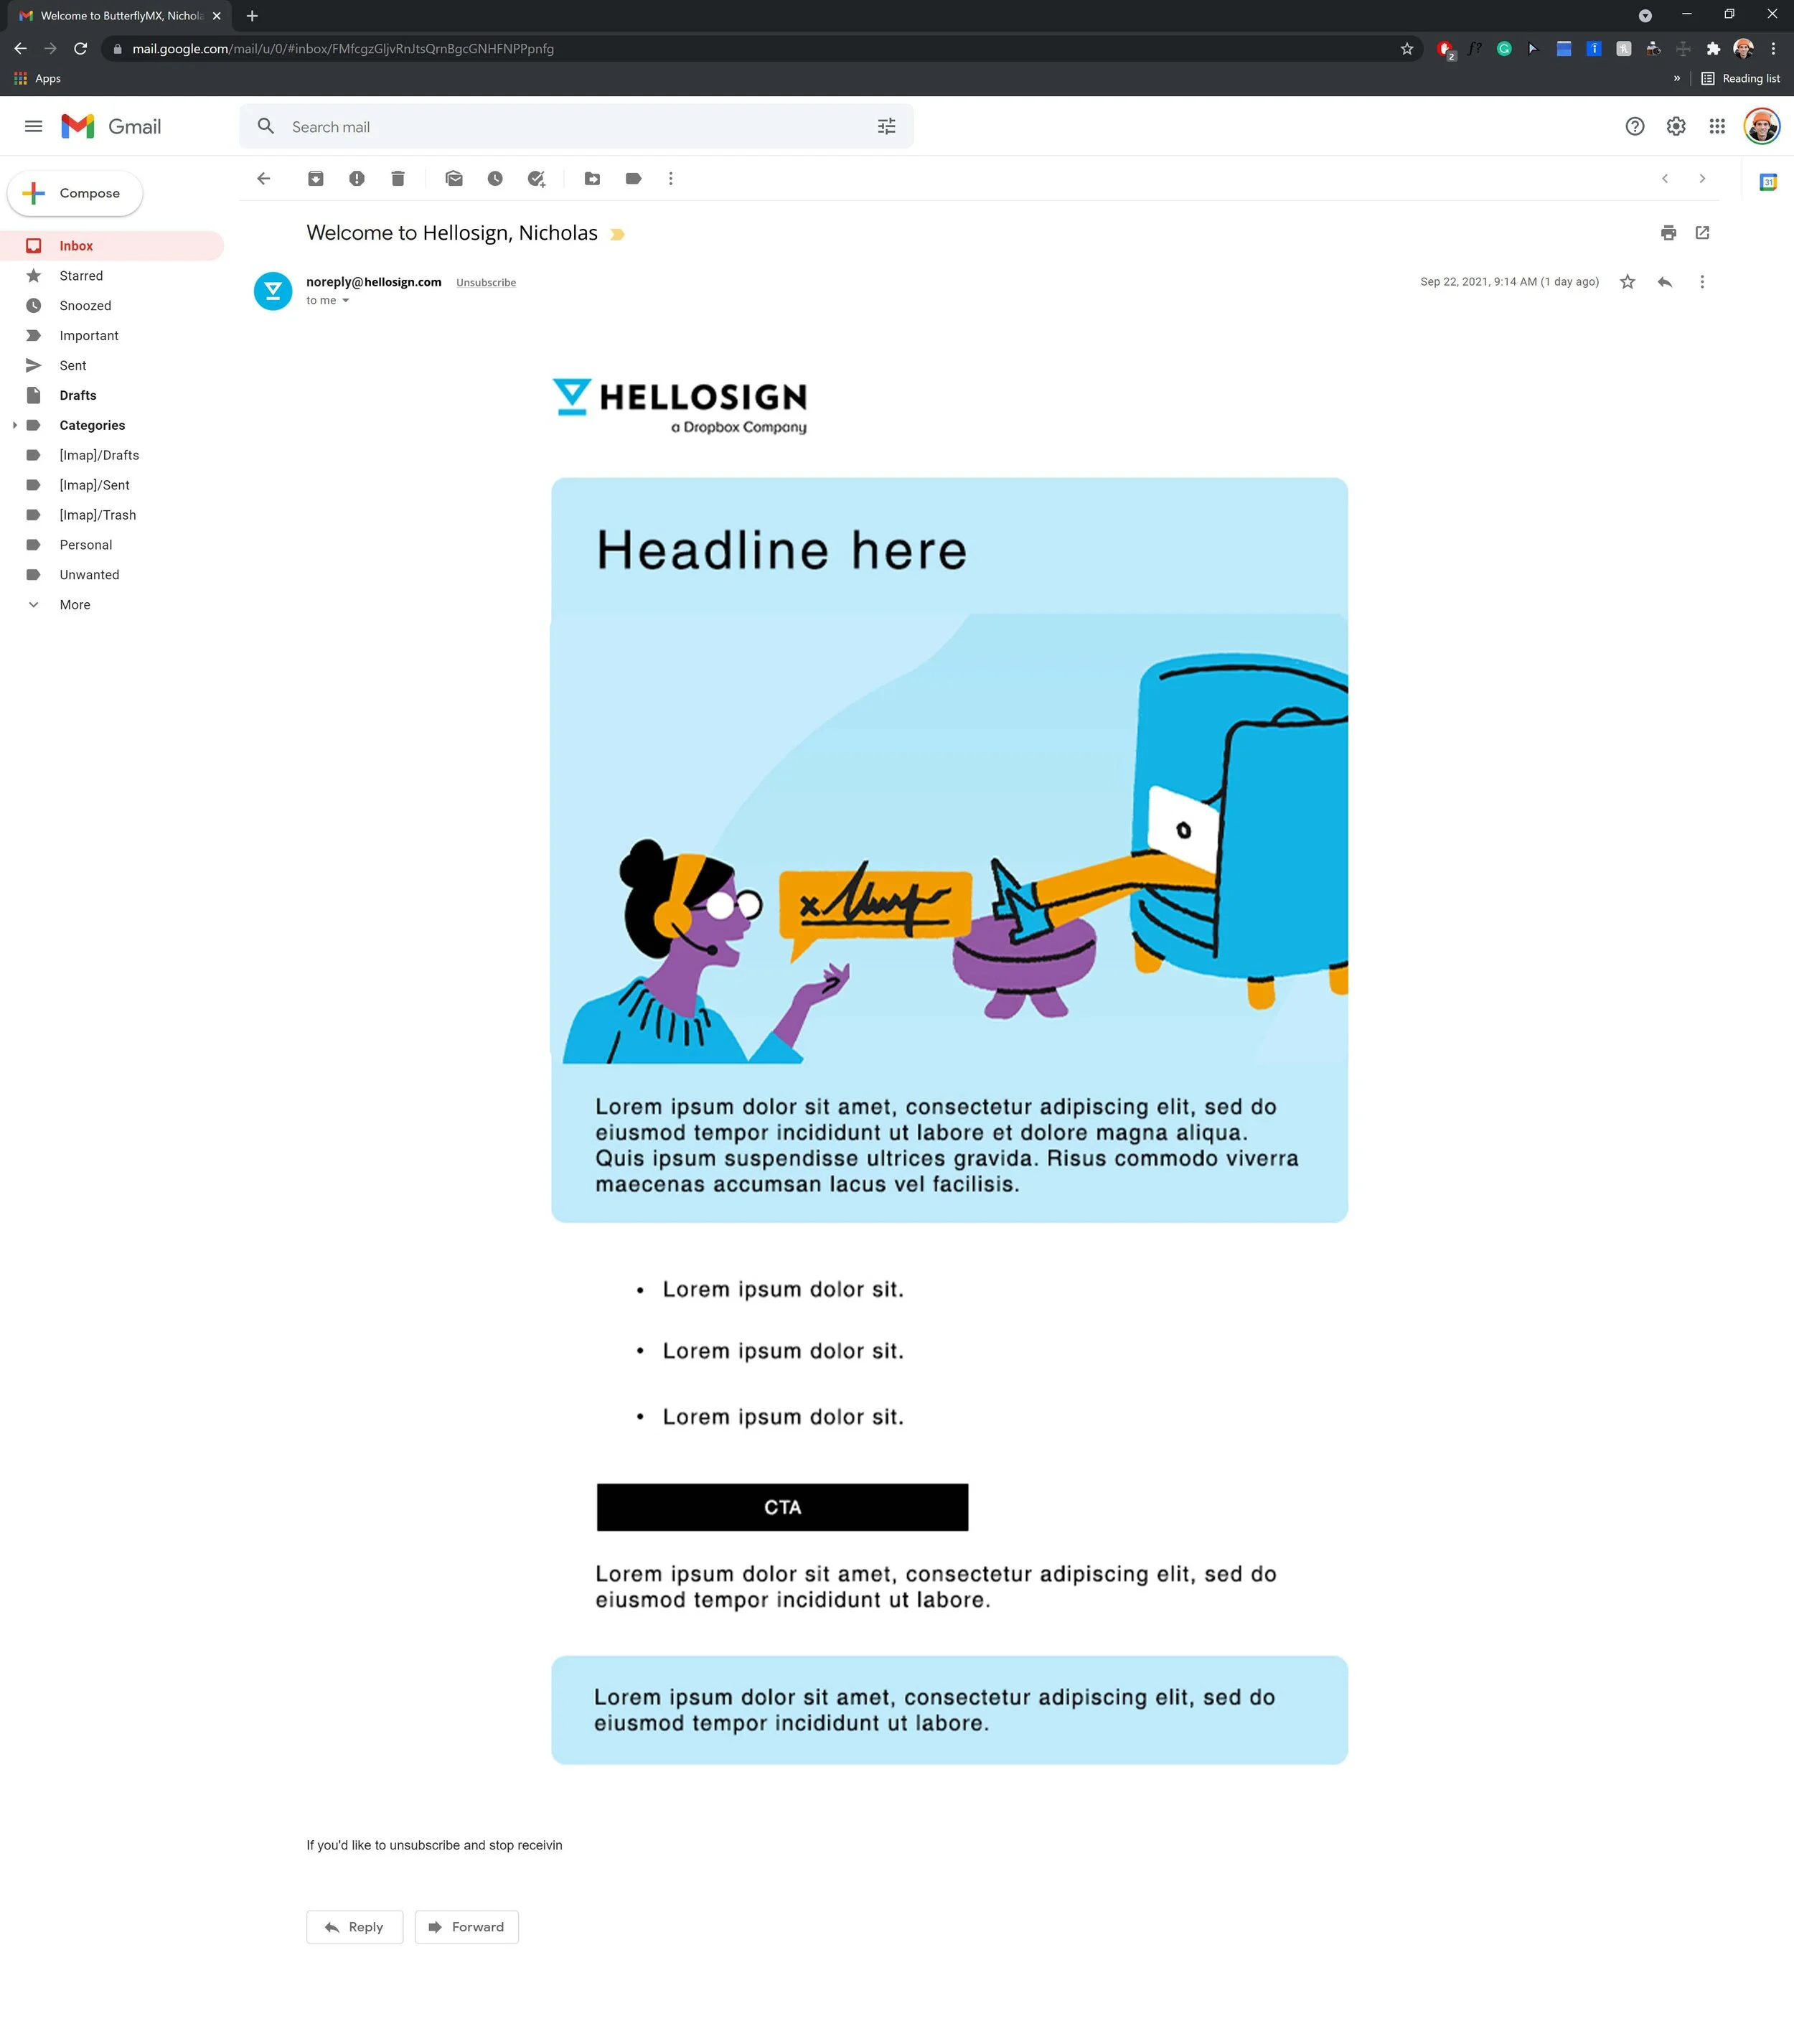Unsubscribe from Hellosign emails
Image resolution: width=1794 pixels, height=2044 pixels.
[x=486, y=282]
